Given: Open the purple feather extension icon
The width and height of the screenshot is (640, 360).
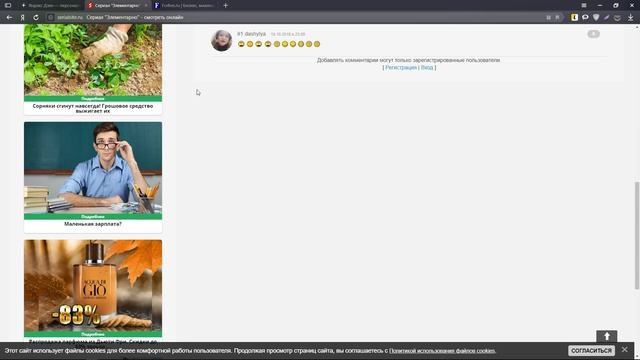Looking at the screenshot, I should (607, 17).
